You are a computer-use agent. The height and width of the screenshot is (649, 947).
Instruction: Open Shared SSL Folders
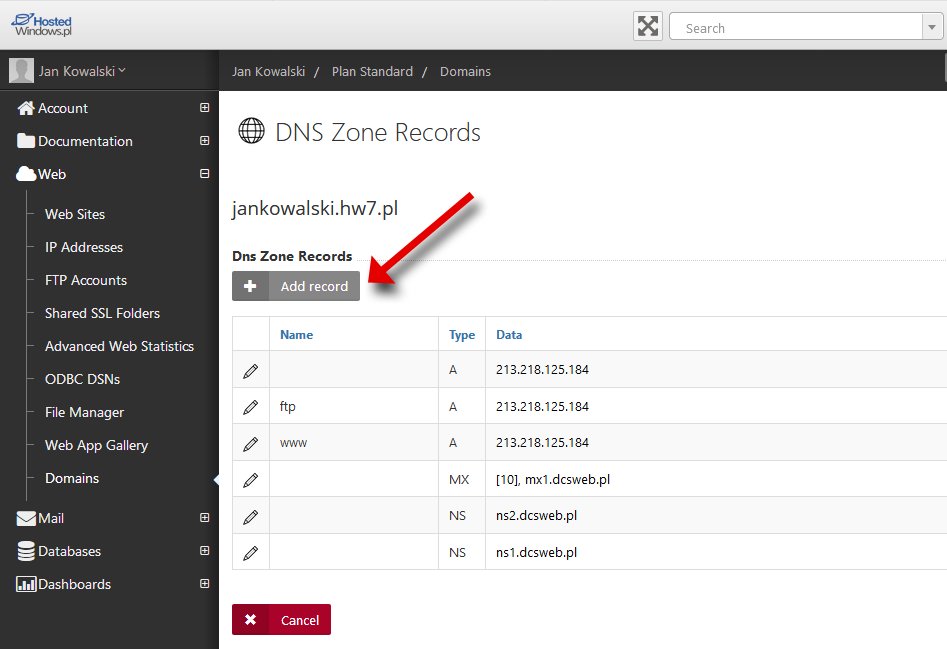(102, 313)
